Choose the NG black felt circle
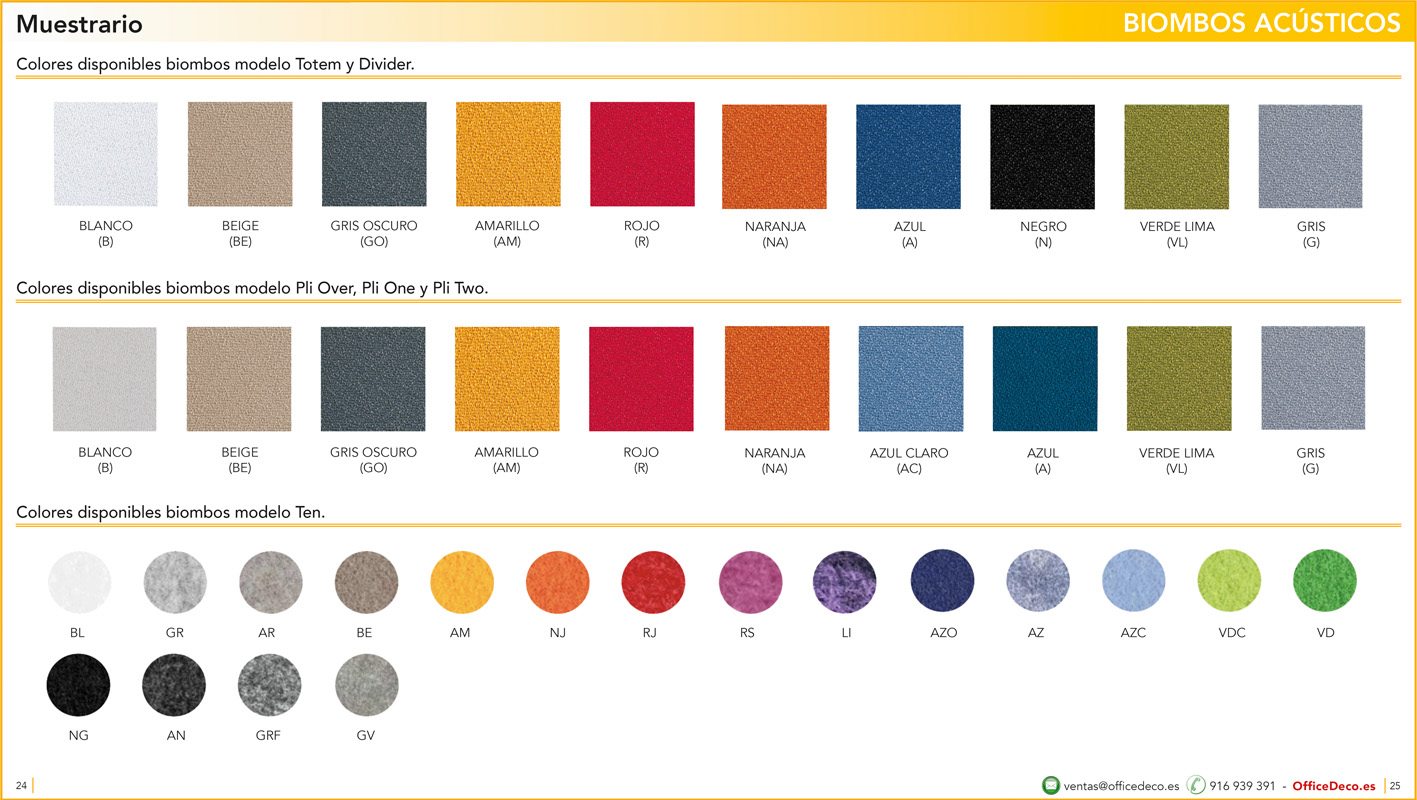Image resolution: width=1417 pixels, height=800 pixels. point(78,684)
